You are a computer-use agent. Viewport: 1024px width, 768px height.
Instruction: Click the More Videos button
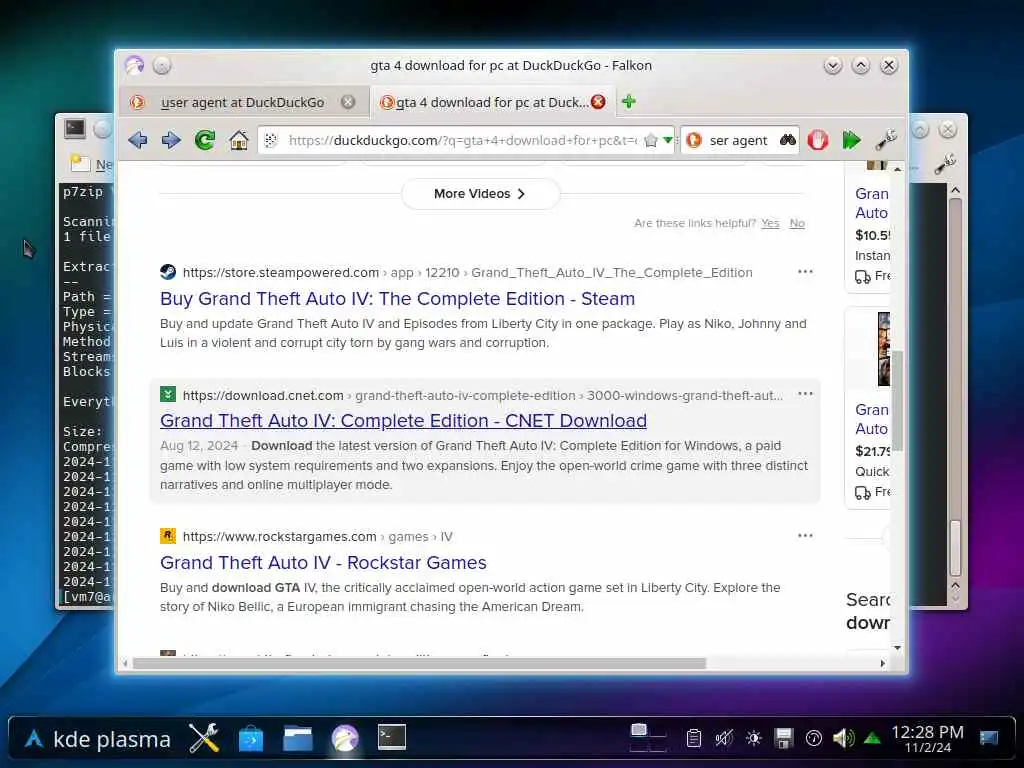(x=480, y=194)
